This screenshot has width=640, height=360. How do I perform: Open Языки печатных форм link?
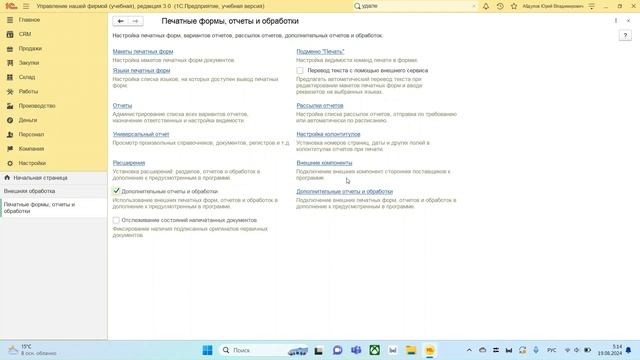(141, 70)
